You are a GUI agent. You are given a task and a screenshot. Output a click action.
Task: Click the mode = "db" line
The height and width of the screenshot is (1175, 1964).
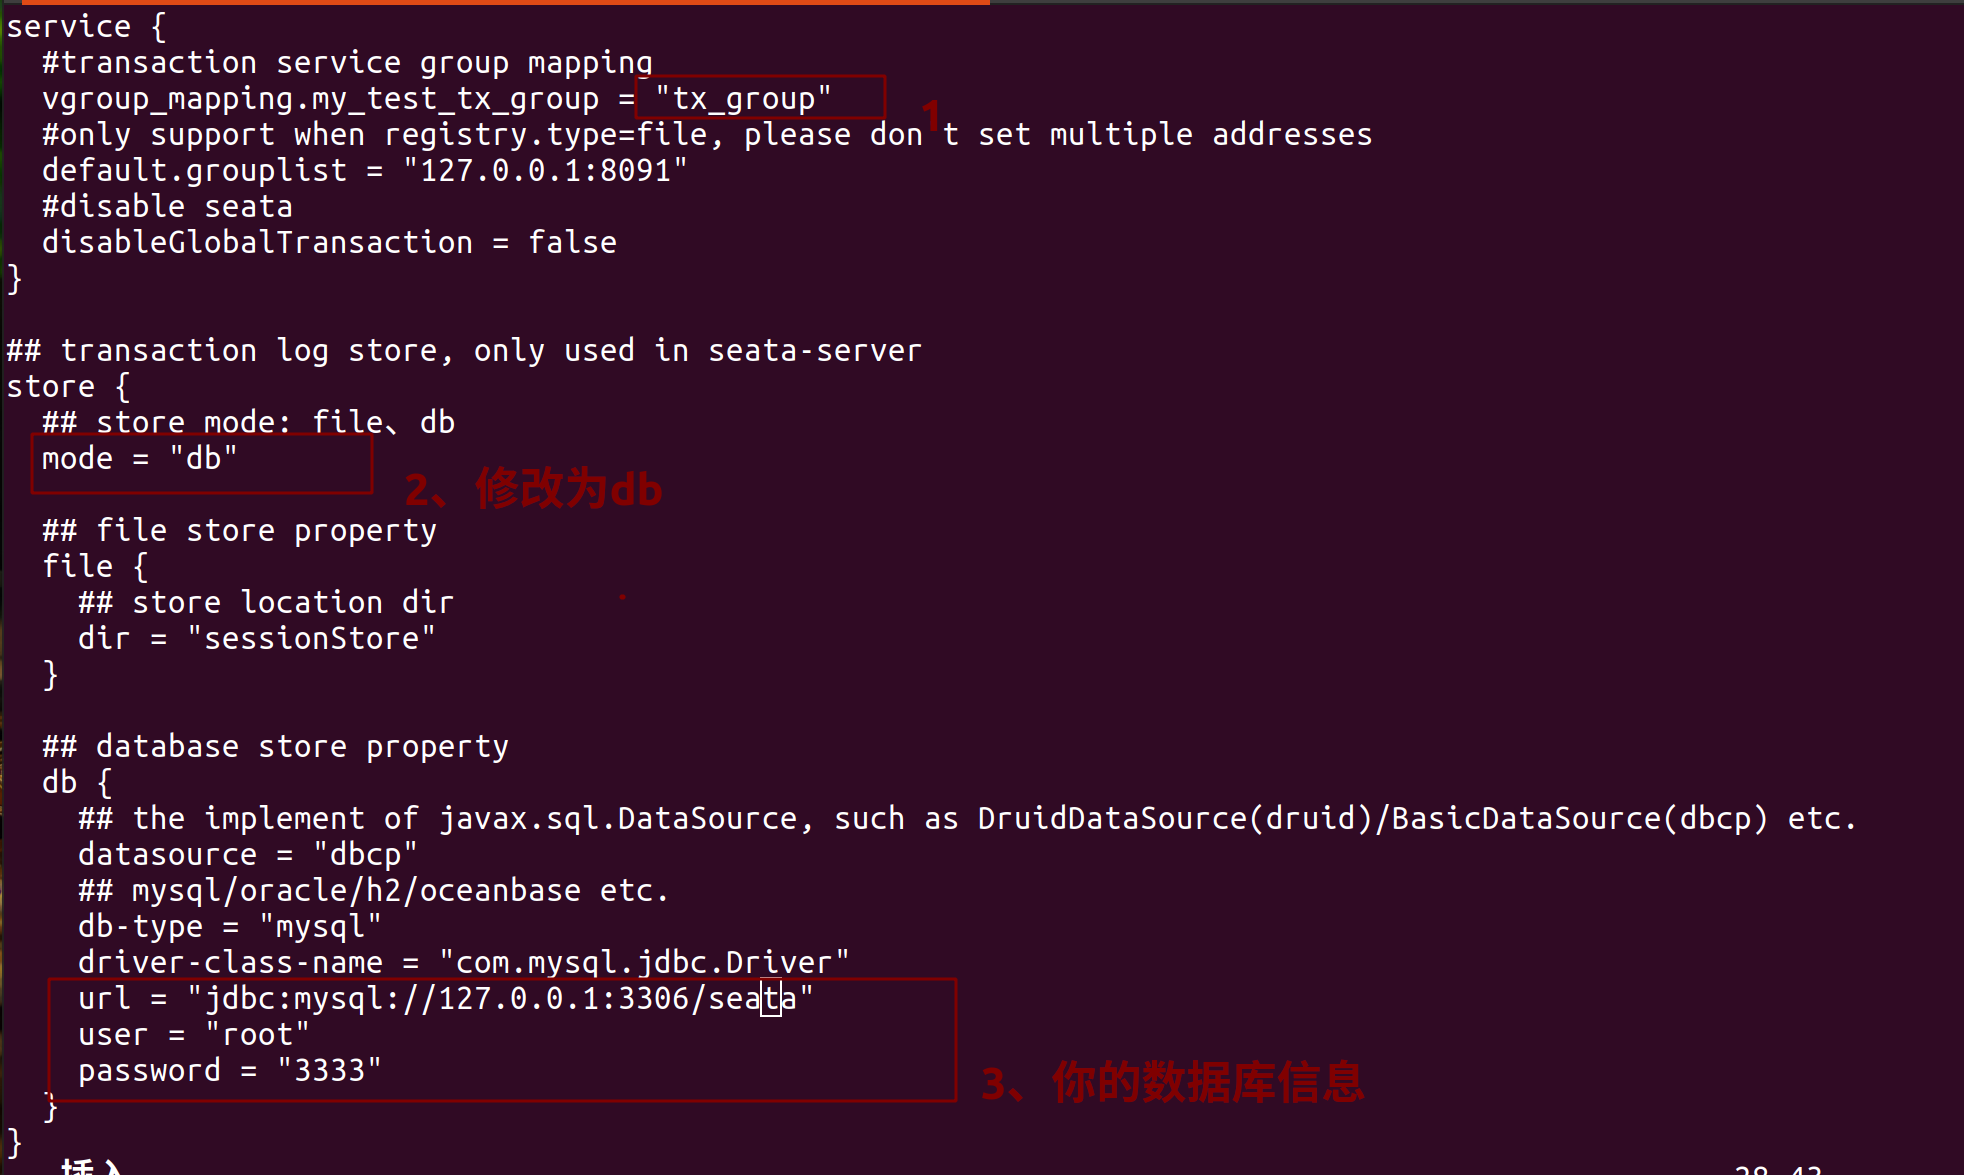[139, 458]
